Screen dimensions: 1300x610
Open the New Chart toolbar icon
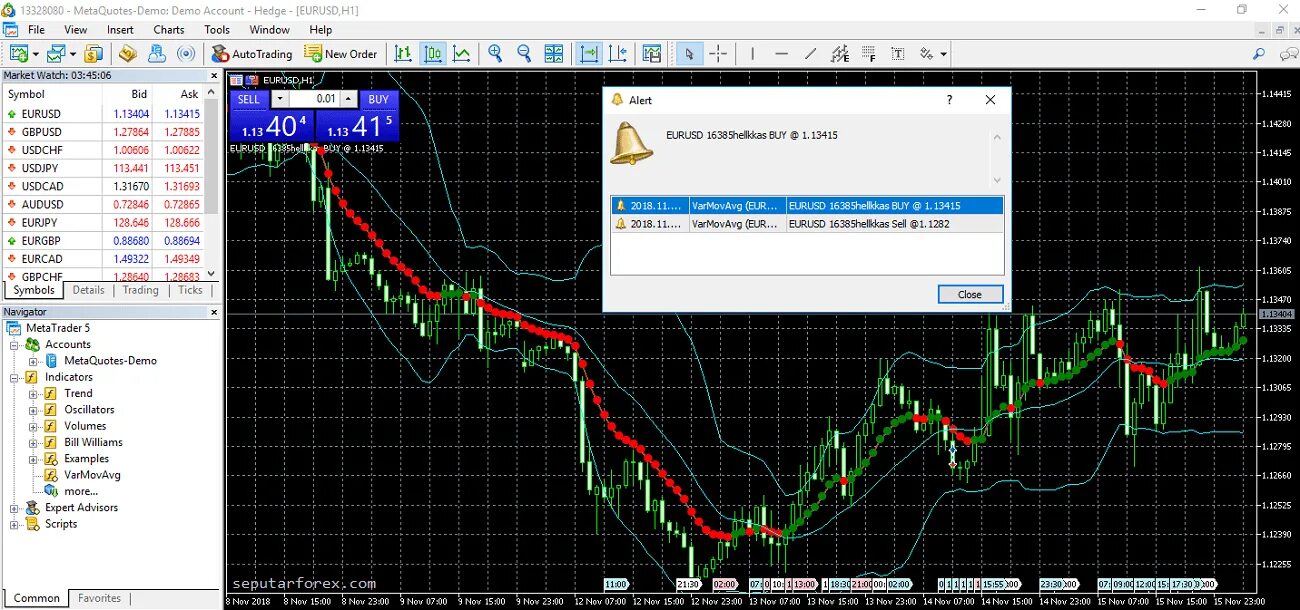(x=19, y=54)
